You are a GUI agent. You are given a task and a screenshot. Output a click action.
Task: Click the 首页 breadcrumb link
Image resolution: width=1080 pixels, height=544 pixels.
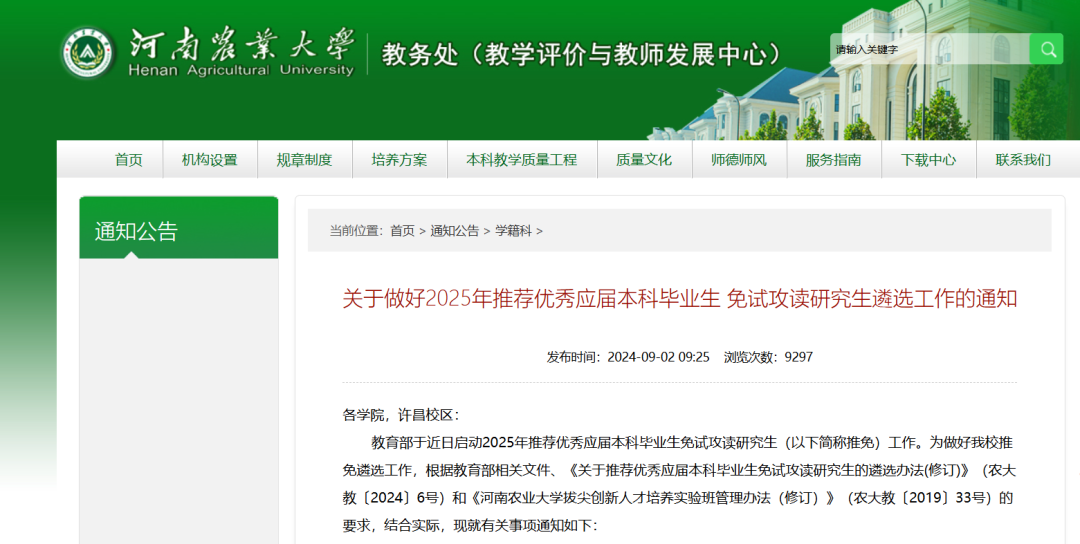pyautogui.click(x=402, y=231)
